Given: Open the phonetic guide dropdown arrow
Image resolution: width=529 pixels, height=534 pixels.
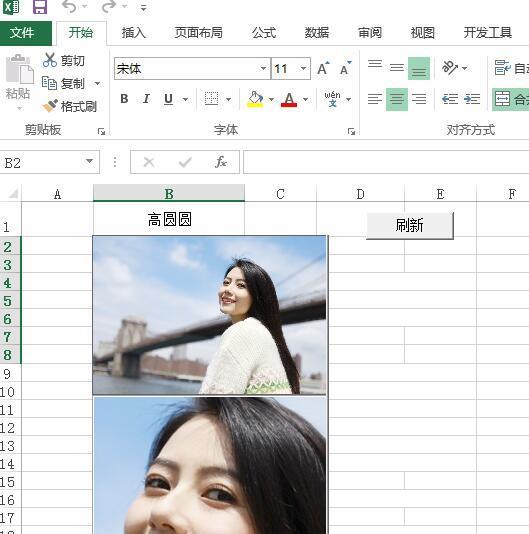Looking at the screenshot, I should pos(348,99).
